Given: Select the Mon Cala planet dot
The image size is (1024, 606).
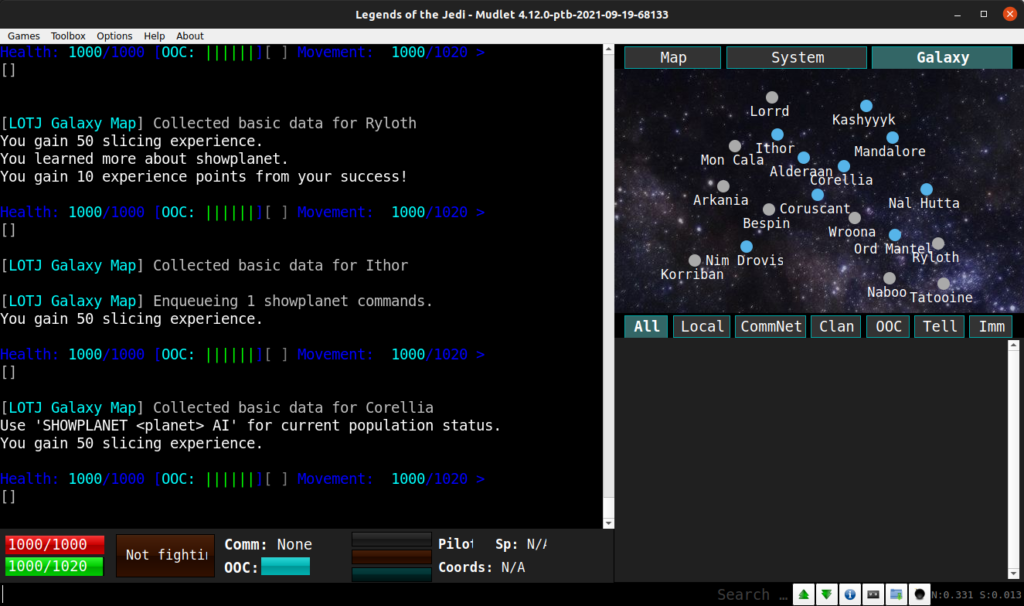Looking at the screenshot, I should [x=735, y=146].
